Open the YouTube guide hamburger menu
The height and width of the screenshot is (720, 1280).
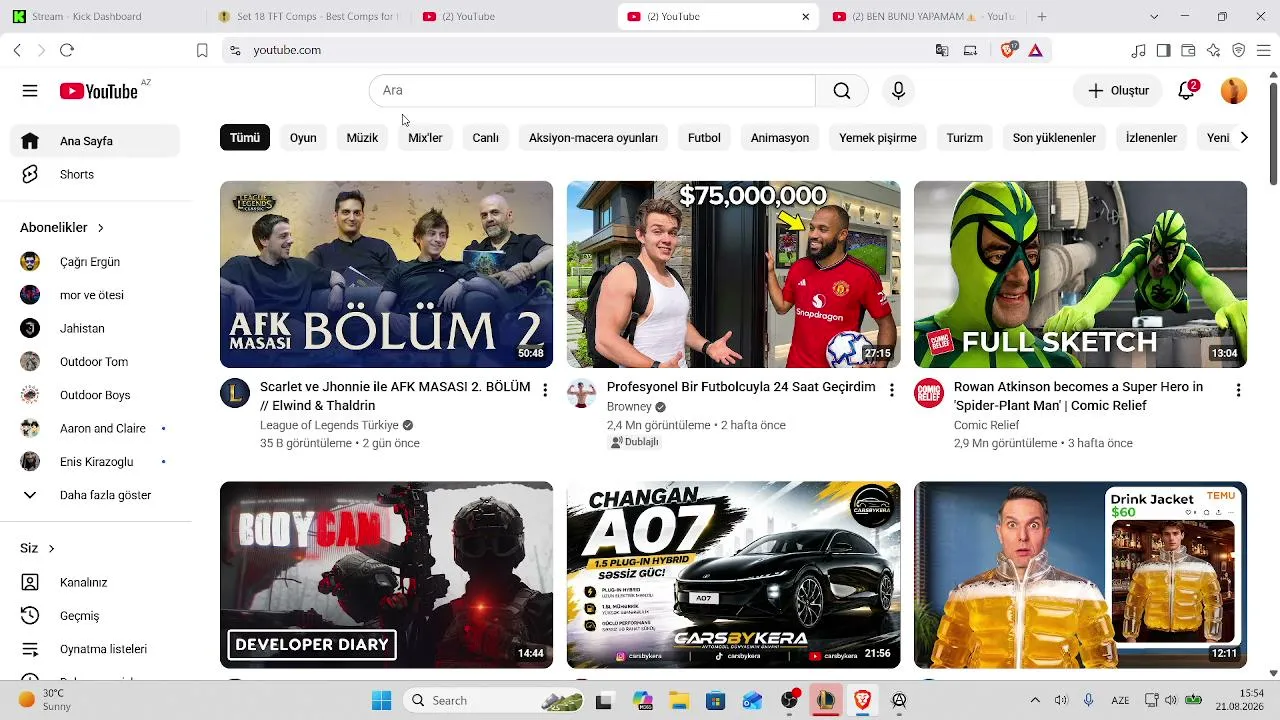click(x=30, y=91)
